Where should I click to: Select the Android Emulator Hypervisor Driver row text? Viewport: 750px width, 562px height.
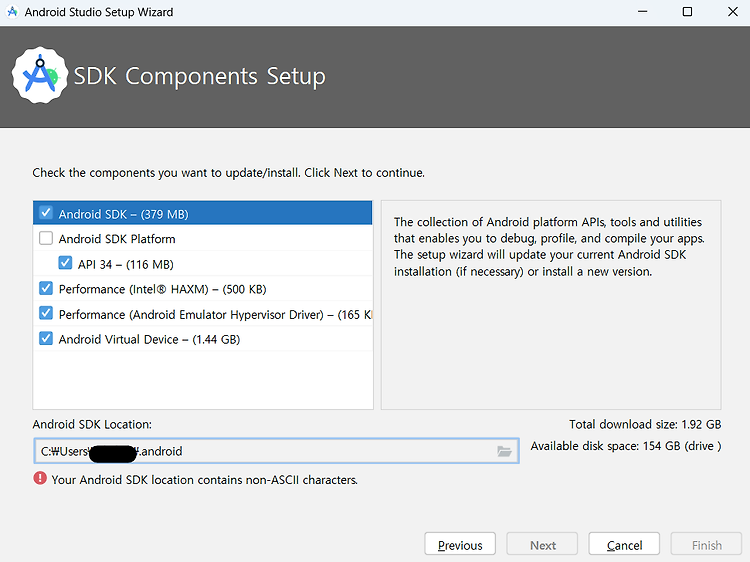(x=215, y=314)
